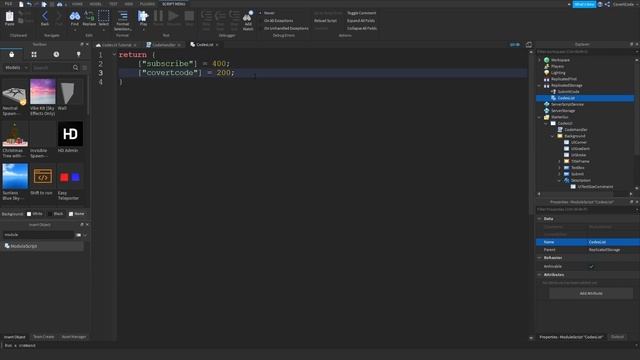Image resolution: width=640 pixels, height=360 pixels.
Task: Collapse the Behavior properties section
Action: (540, 258)
